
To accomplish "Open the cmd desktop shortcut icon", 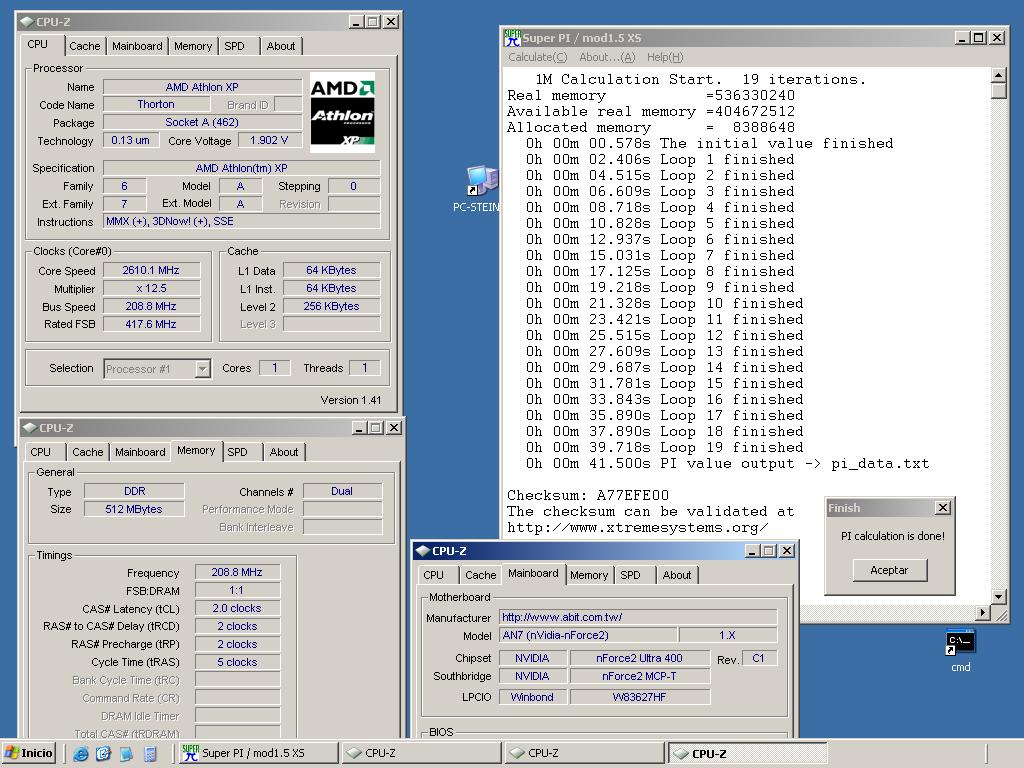I will click(961, 643).
